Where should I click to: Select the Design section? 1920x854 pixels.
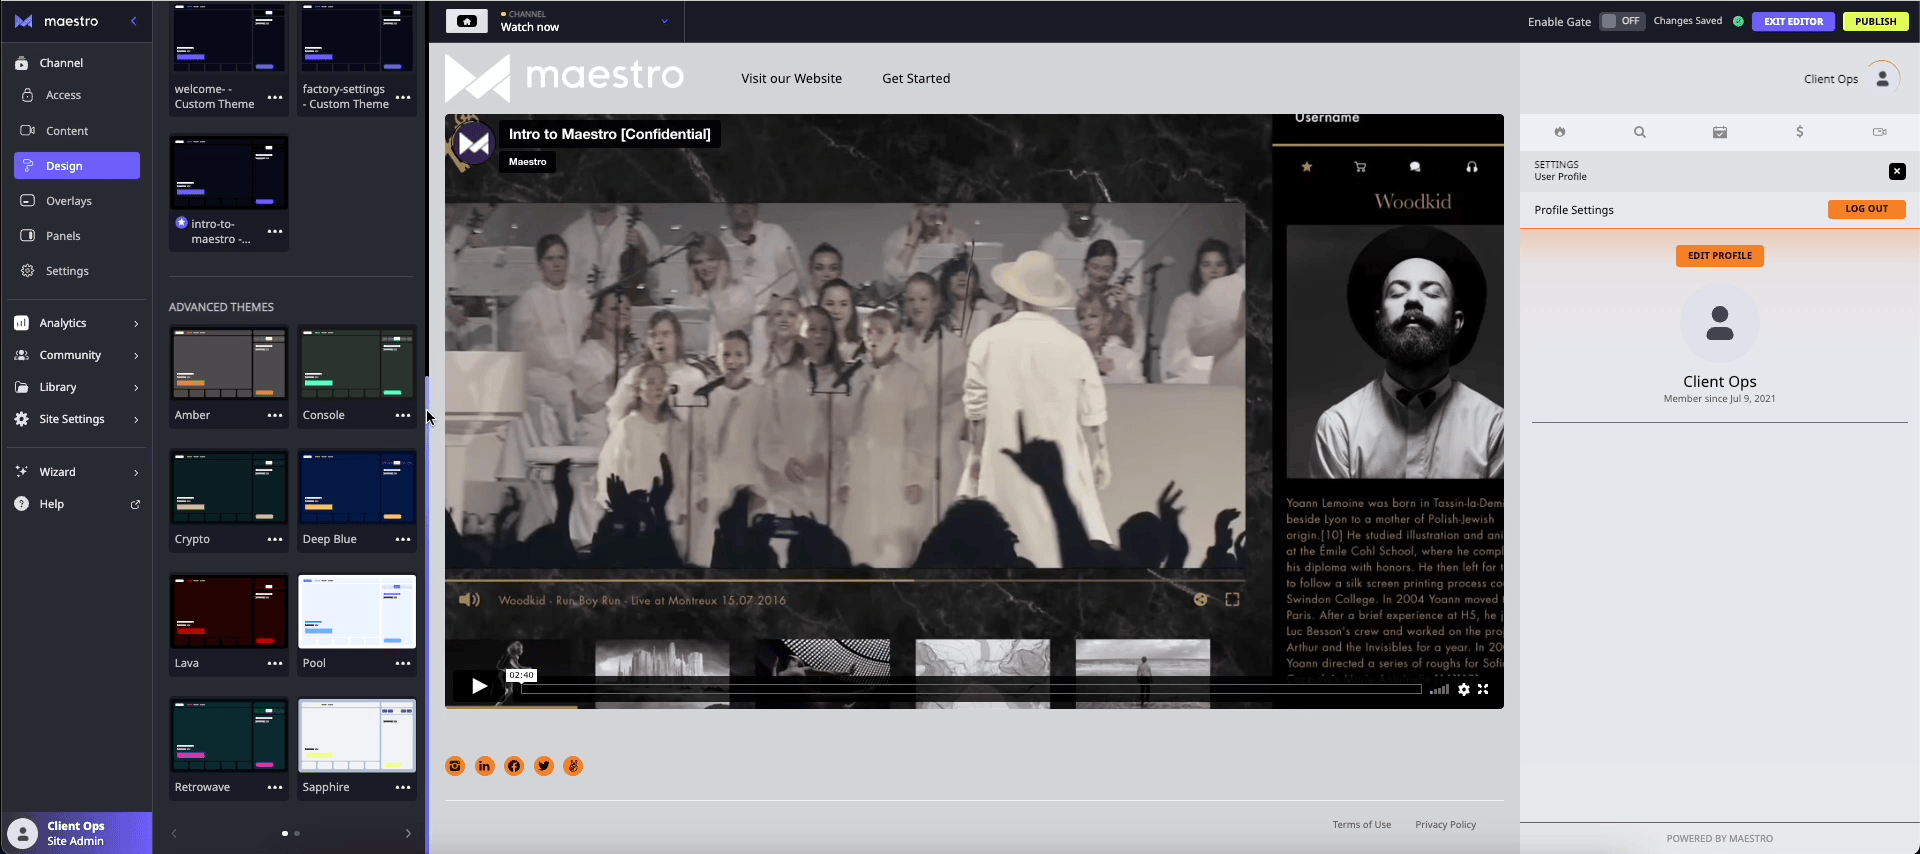click(x=77, y=166)
